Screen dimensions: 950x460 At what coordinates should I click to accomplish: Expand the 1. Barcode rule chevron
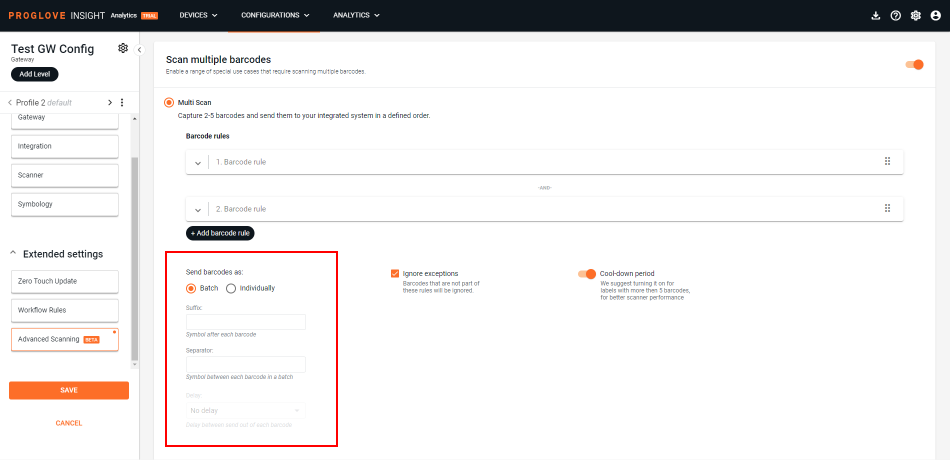[198, 162]
